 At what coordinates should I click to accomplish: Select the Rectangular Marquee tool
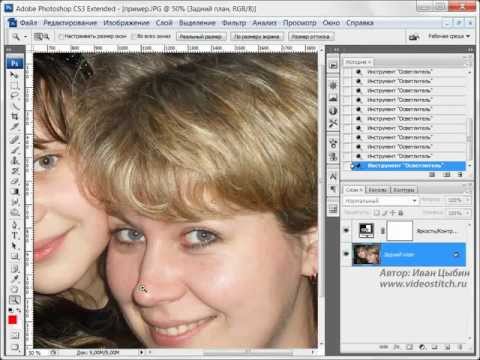click(x=14, y=85)
